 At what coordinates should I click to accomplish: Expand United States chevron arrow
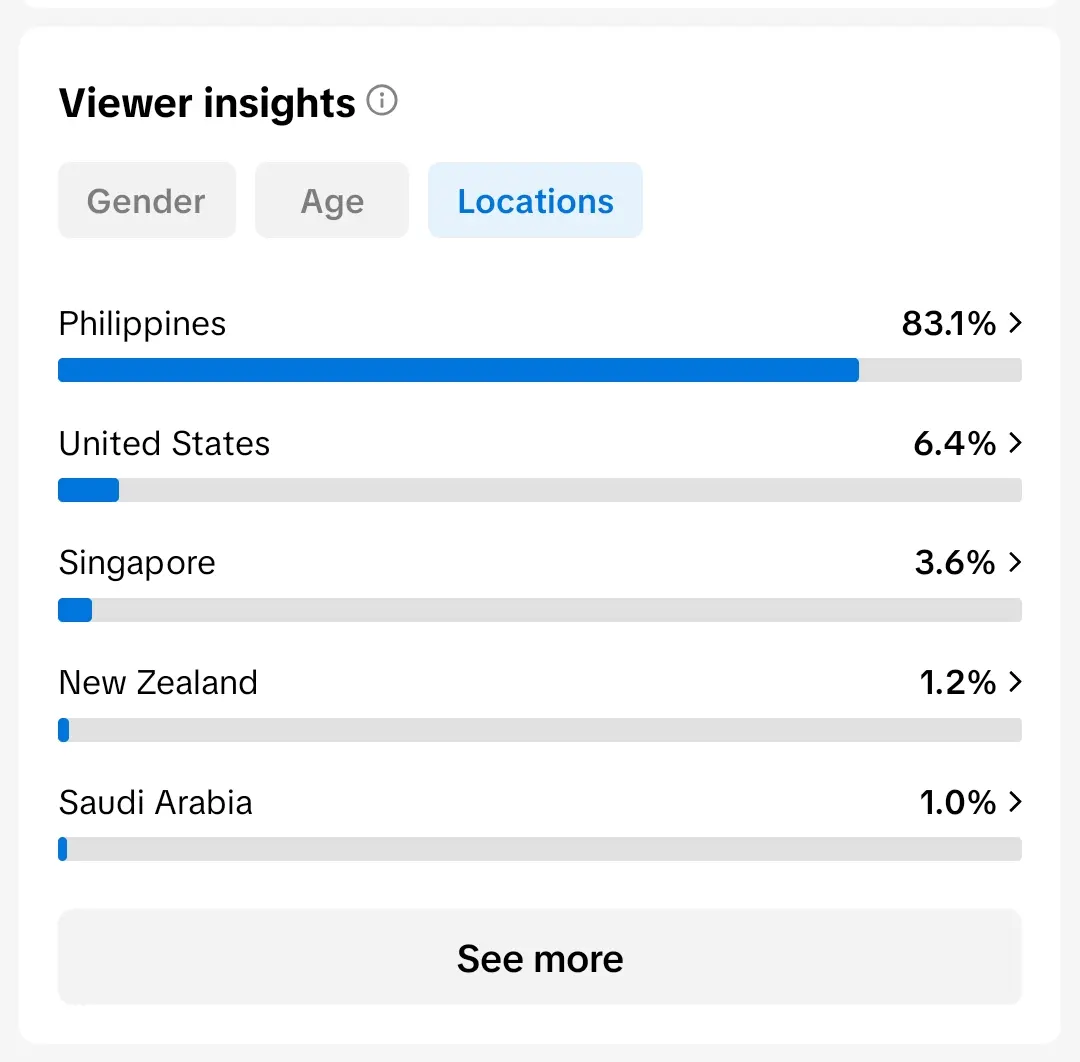pyautogui.click(x=1015, y=442)
